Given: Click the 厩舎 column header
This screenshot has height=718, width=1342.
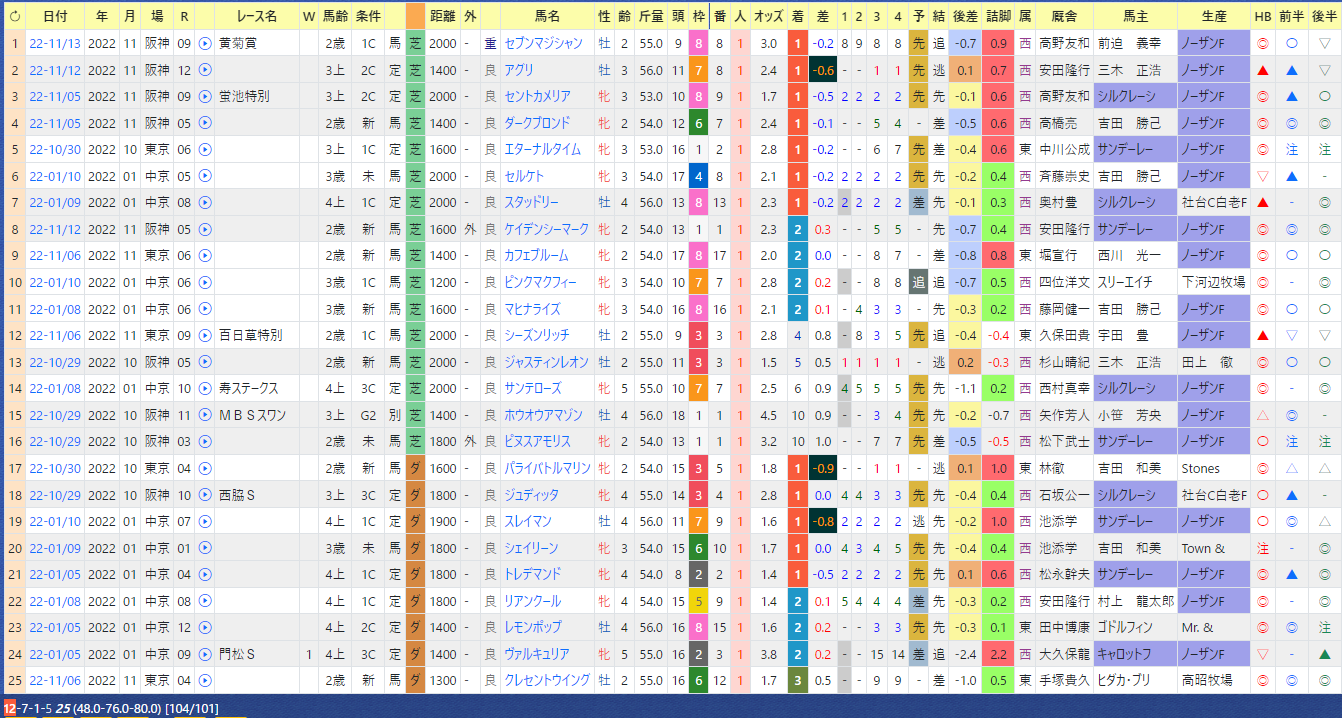Looking at the screenshot, I should click(1064, 17).
